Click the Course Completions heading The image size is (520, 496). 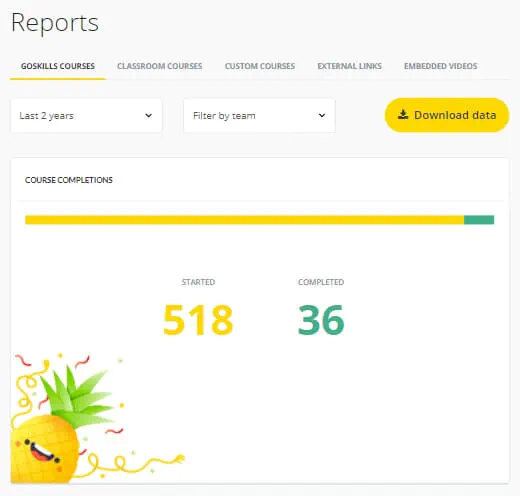pos(69,180)
